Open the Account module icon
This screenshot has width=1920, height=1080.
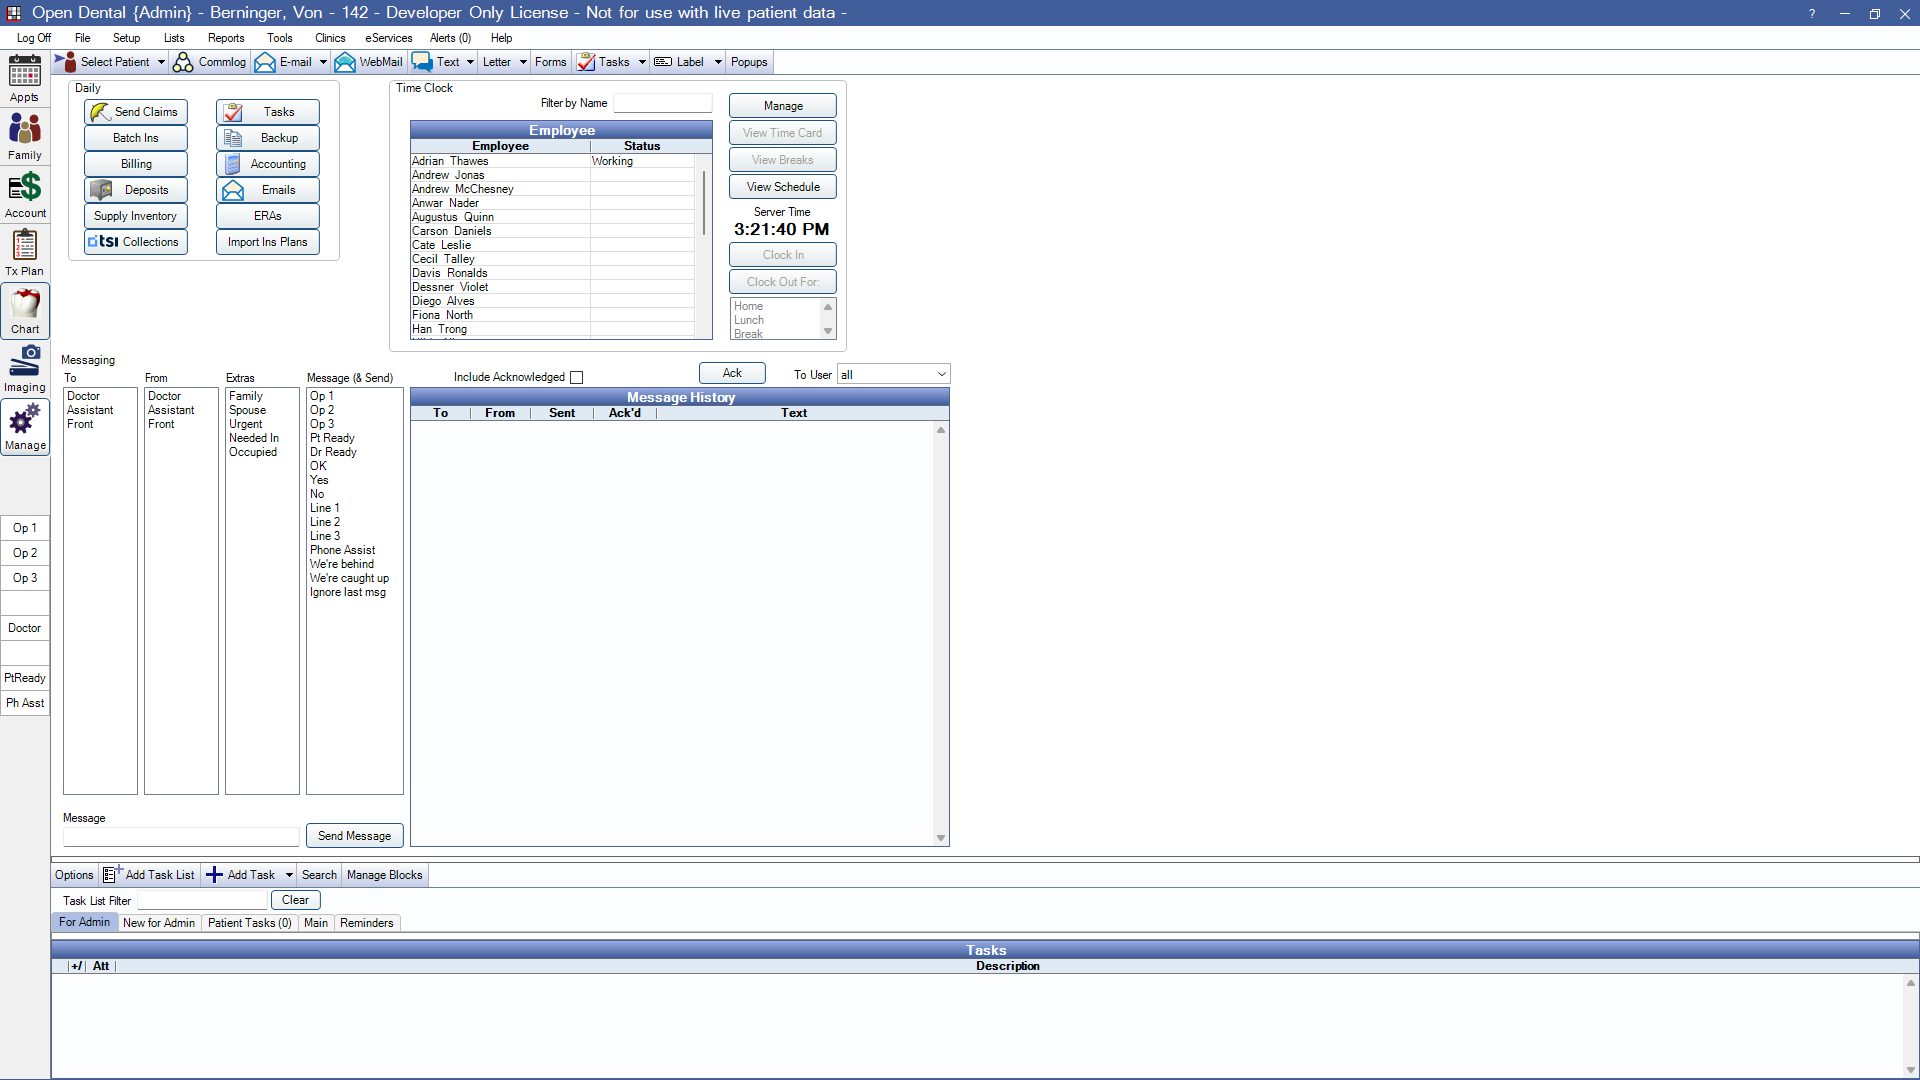25,194
